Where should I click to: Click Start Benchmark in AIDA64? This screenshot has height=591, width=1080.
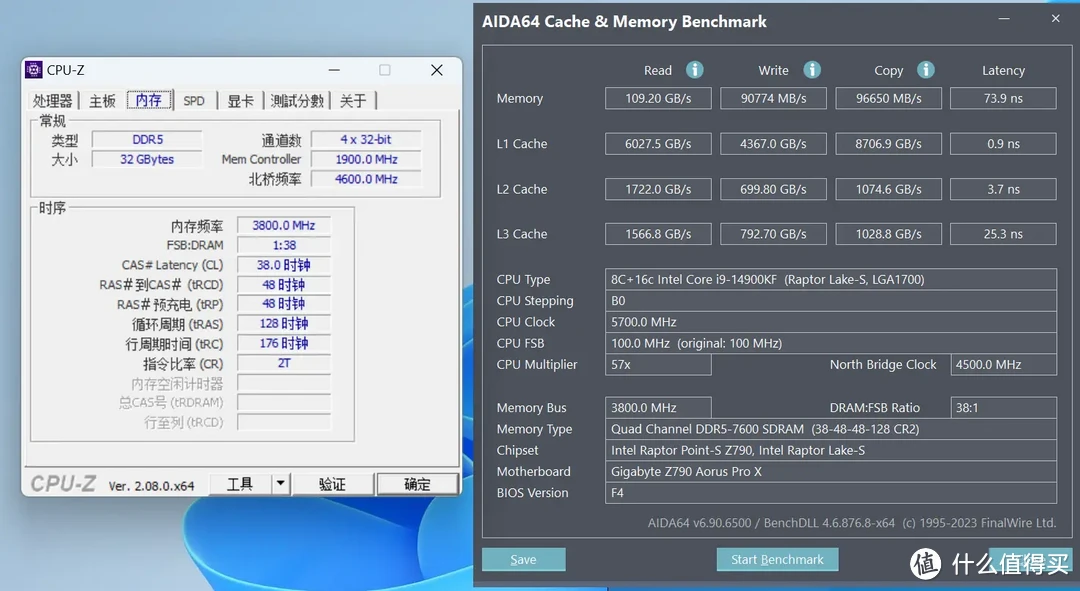[777, 559]
